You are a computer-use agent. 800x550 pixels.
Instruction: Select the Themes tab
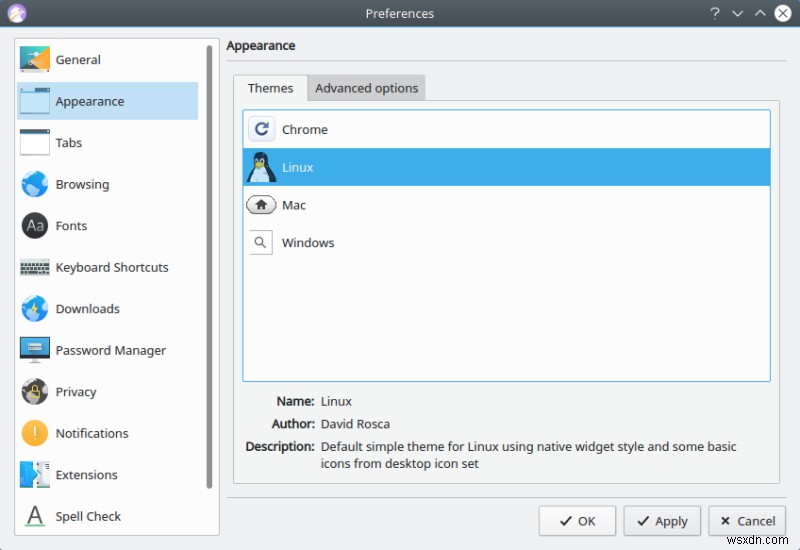[270, 88]
